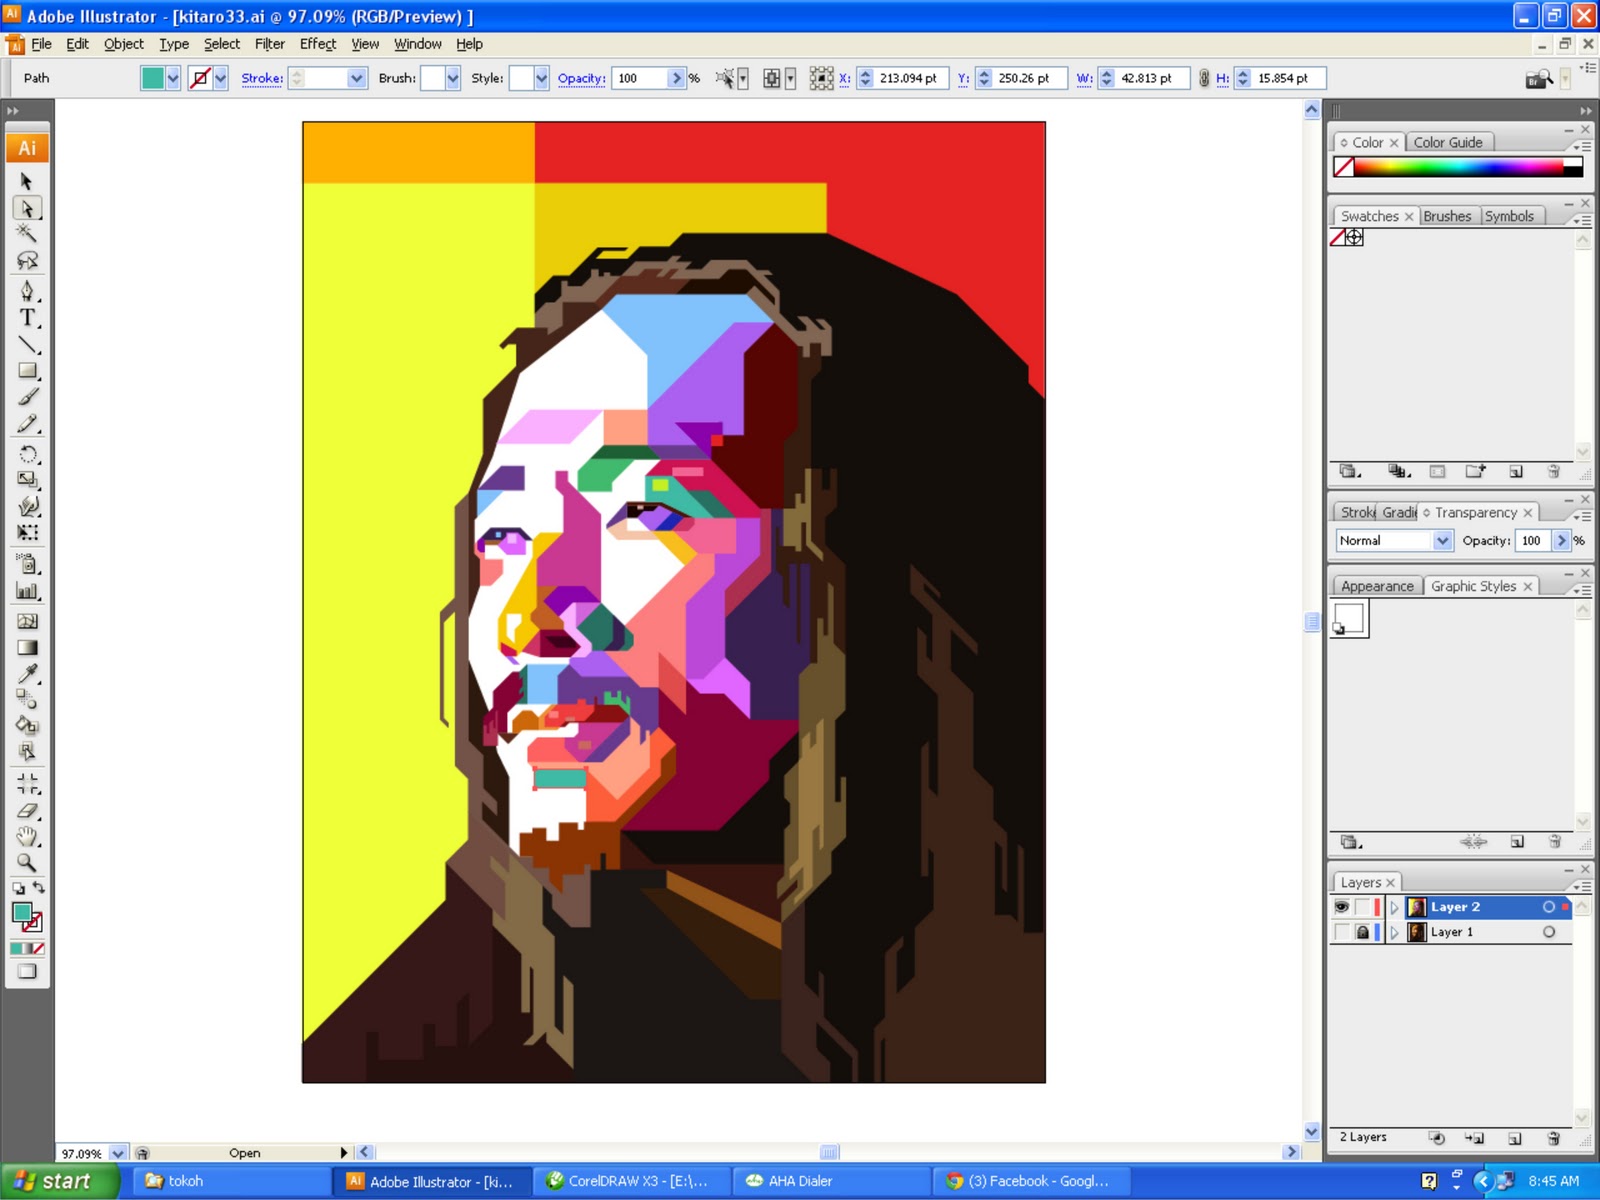Image resolution: width=1600 pixels, height=1200 pixels.
Task: Open the Normal blending mode dropdown
Action: pos(1442,541)
